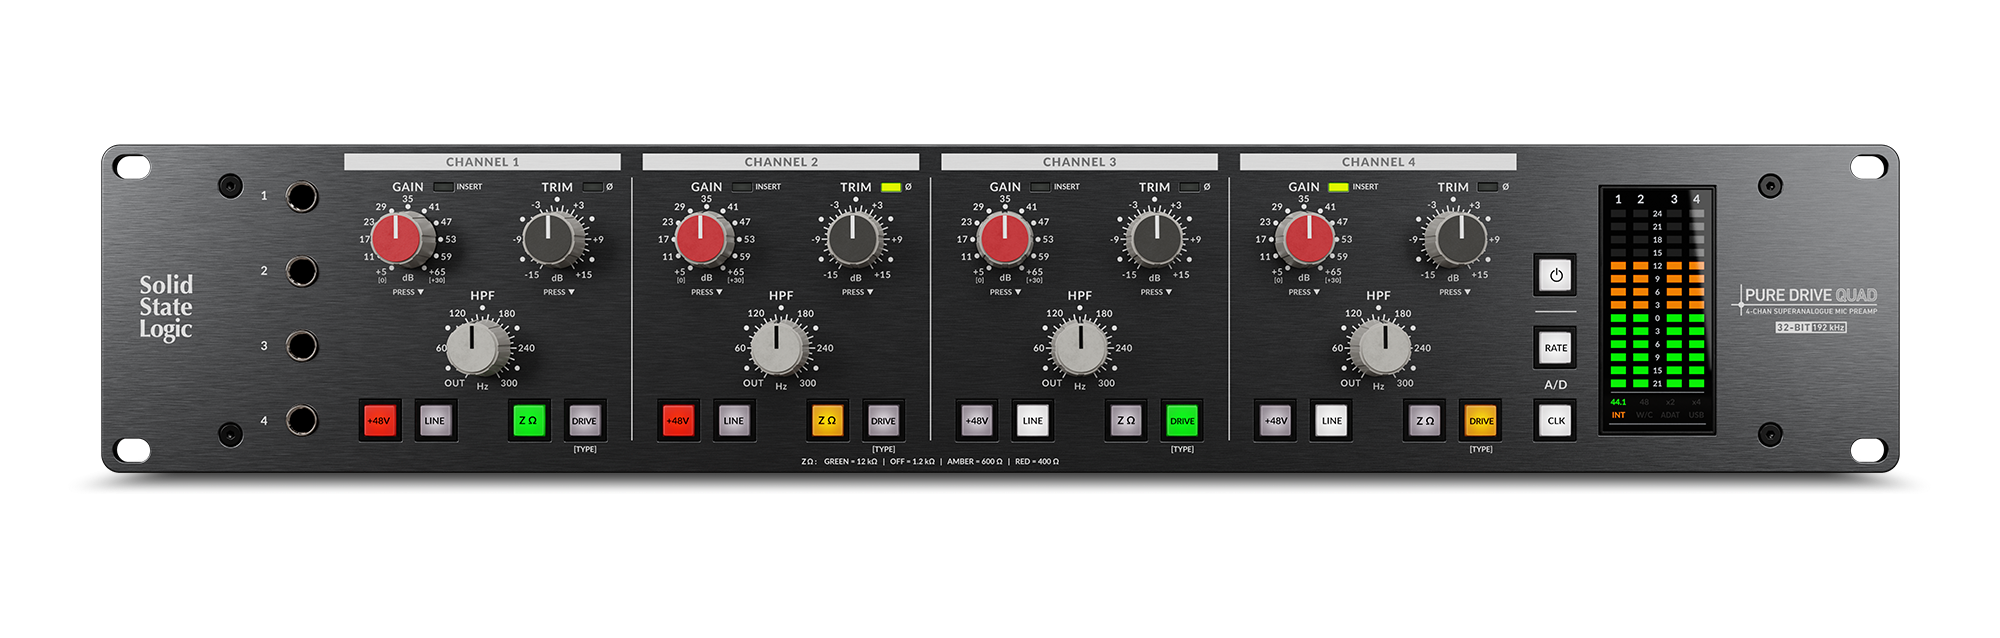Click front panel input jack 1

[x=299, y=196]
